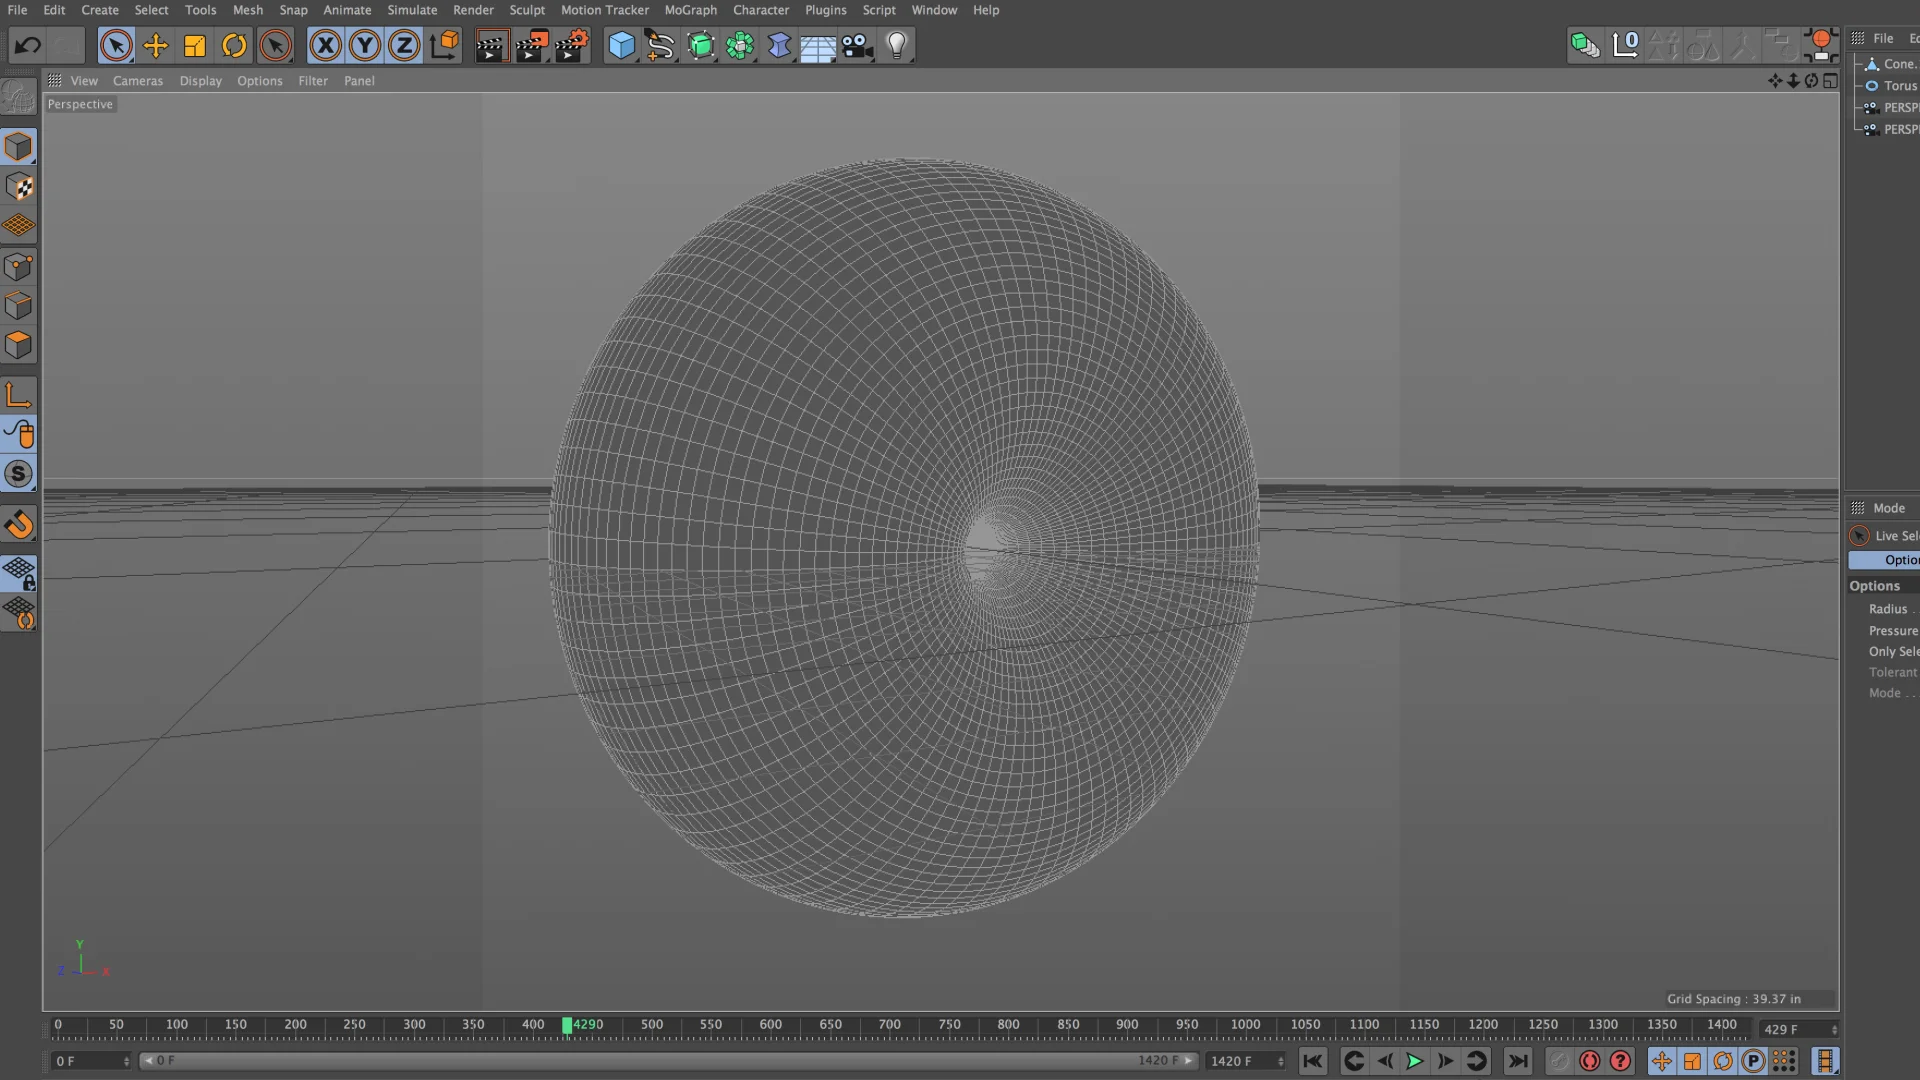Open the spline Pen tool
The width and height of the screenshot is (1920, 1080).
point(660,46)
